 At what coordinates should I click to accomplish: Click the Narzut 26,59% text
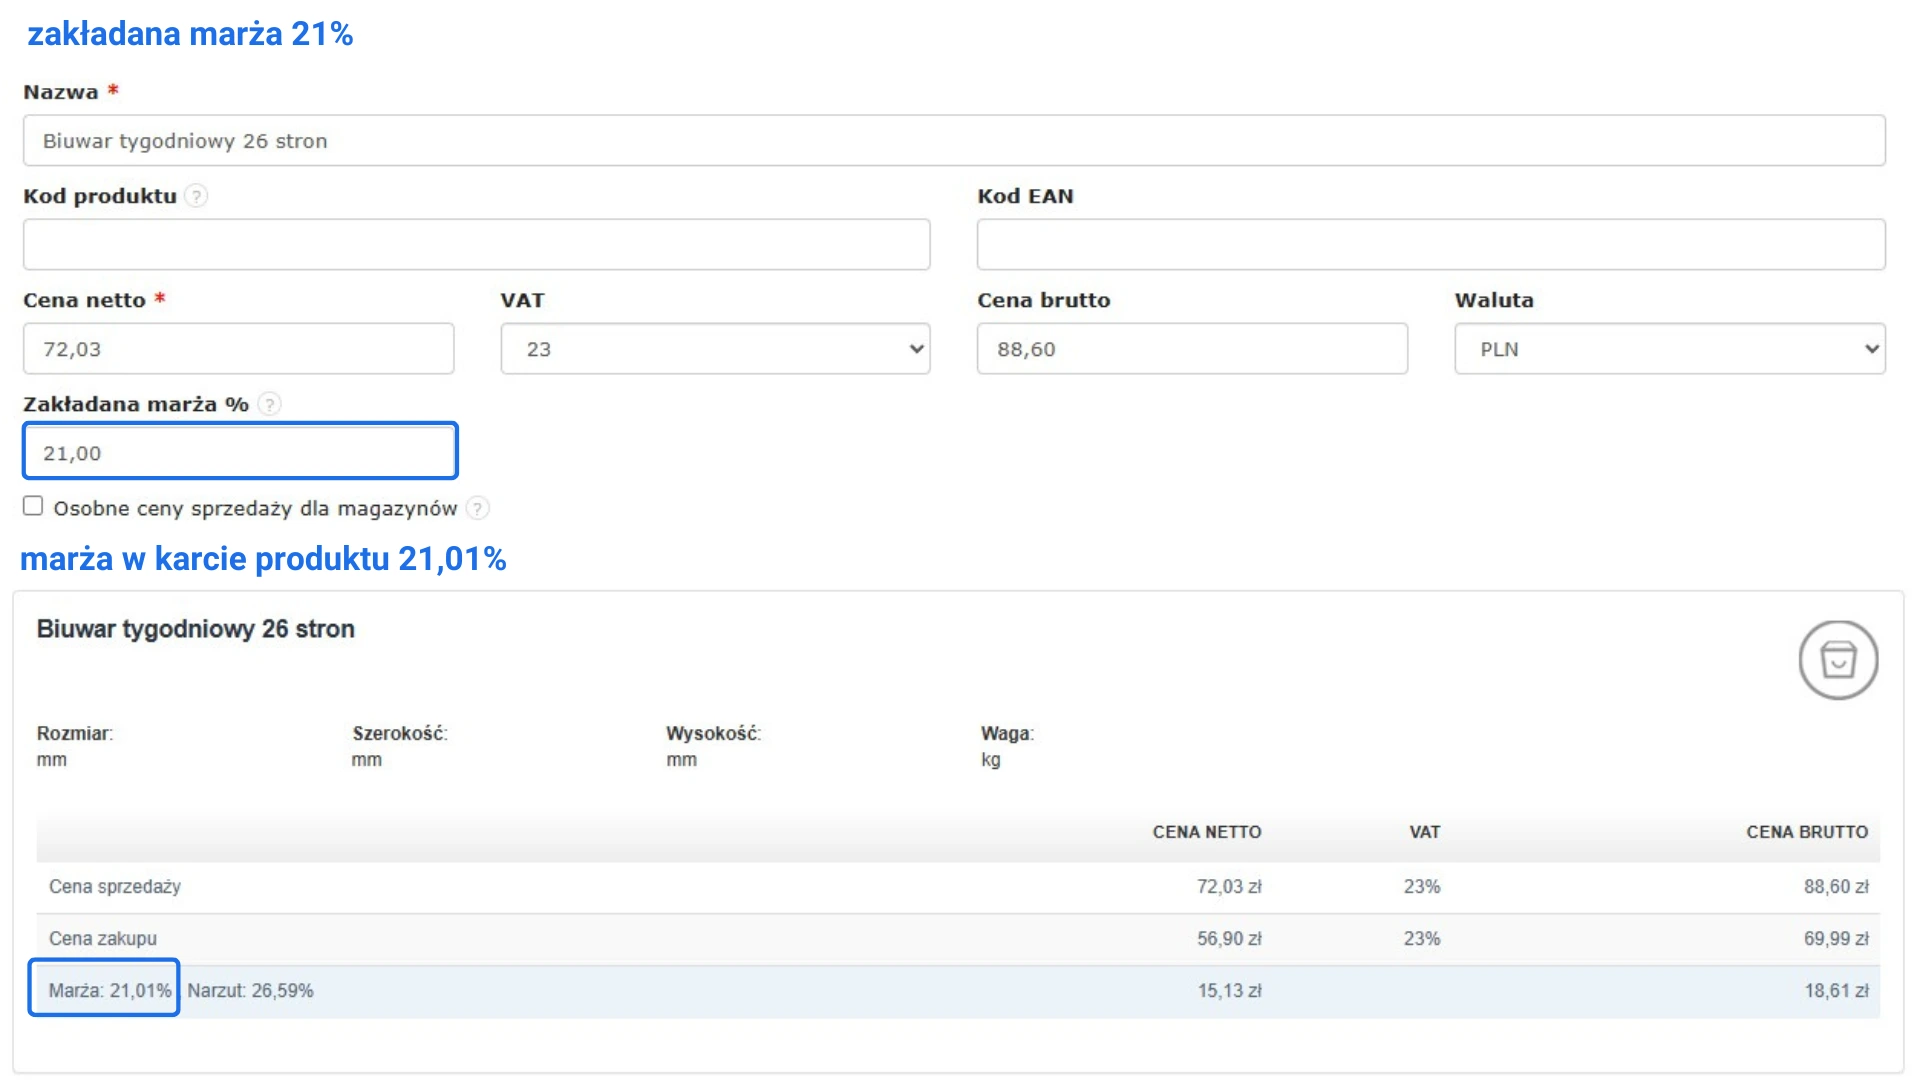tap(250, 991)
